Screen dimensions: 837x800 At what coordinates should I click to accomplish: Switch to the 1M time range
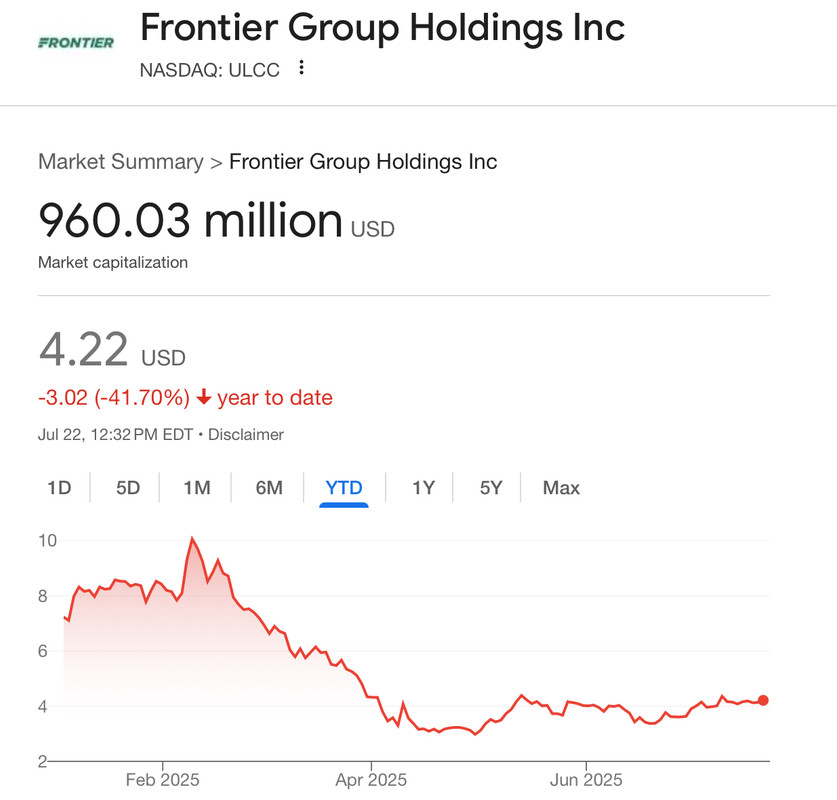point(196,488)
